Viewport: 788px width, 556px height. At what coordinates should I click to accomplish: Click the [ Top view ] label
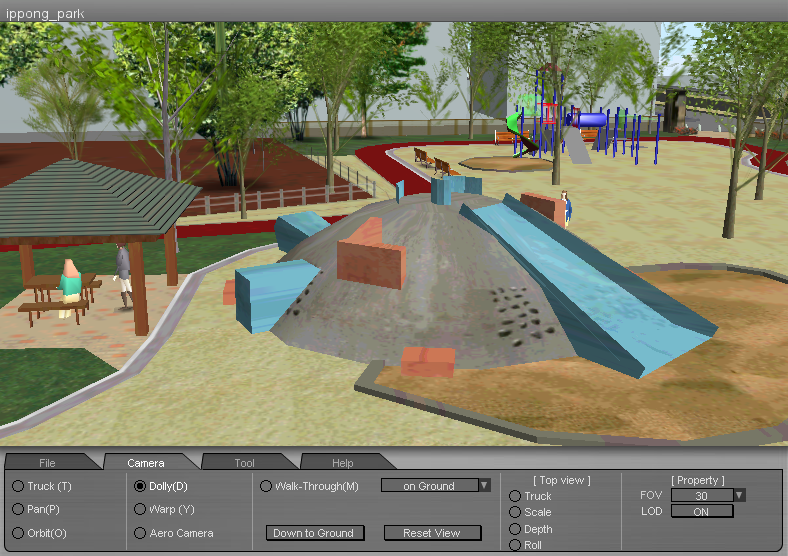coord(562,480)
